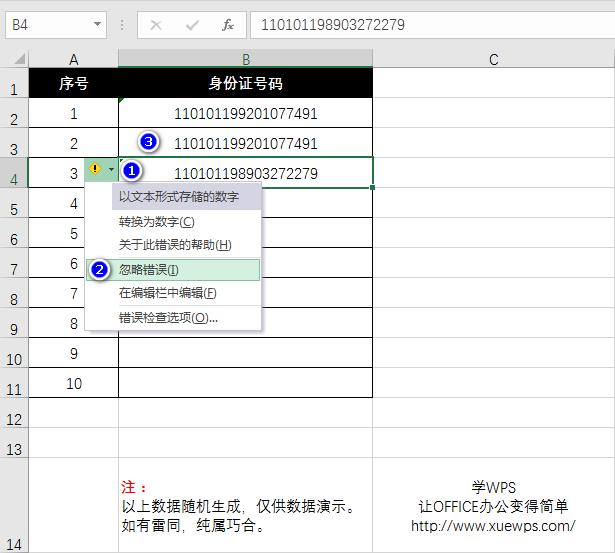Click the 让OFFICE办公变得简单 text
615x553 pixels.
tap(493, 506)
